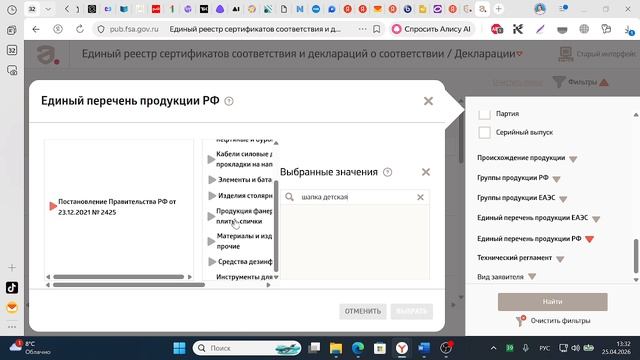Switch to Старый интерфейс
Image resolution: width=640 pixels, height=360 pixels.
[597, 53]
